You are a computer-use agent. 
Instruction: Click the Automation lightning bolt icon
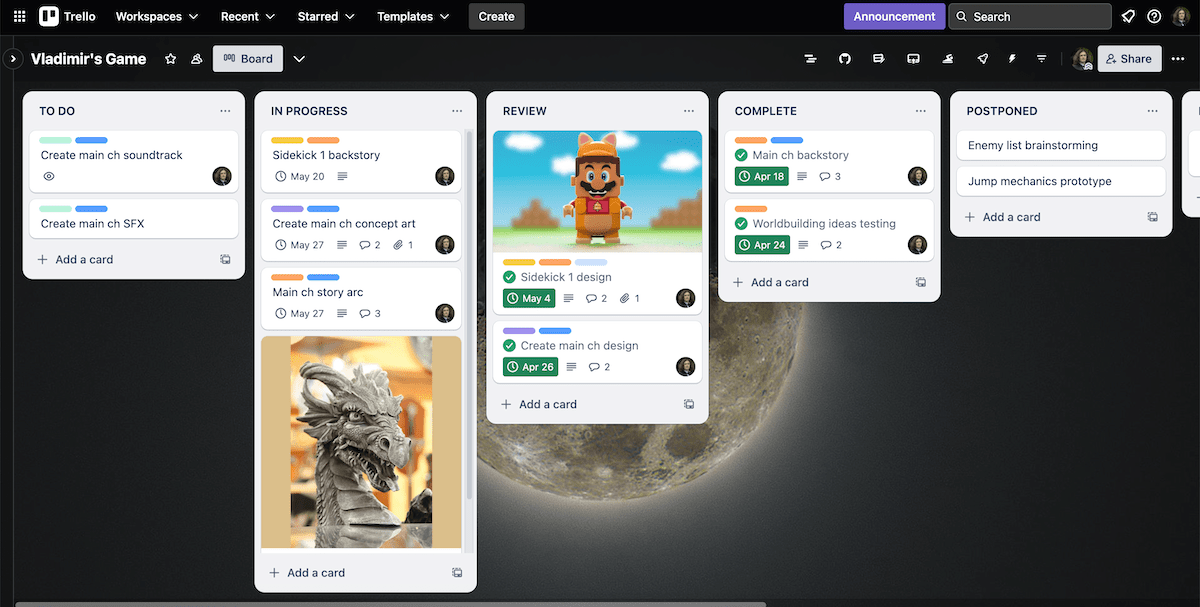point(1012,59)
